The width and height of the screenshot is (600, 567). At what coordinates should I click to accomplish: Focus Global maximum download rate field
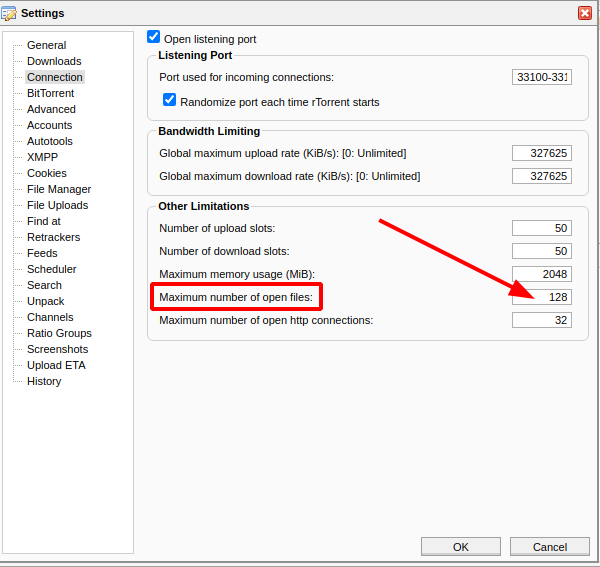coord(542,176)
